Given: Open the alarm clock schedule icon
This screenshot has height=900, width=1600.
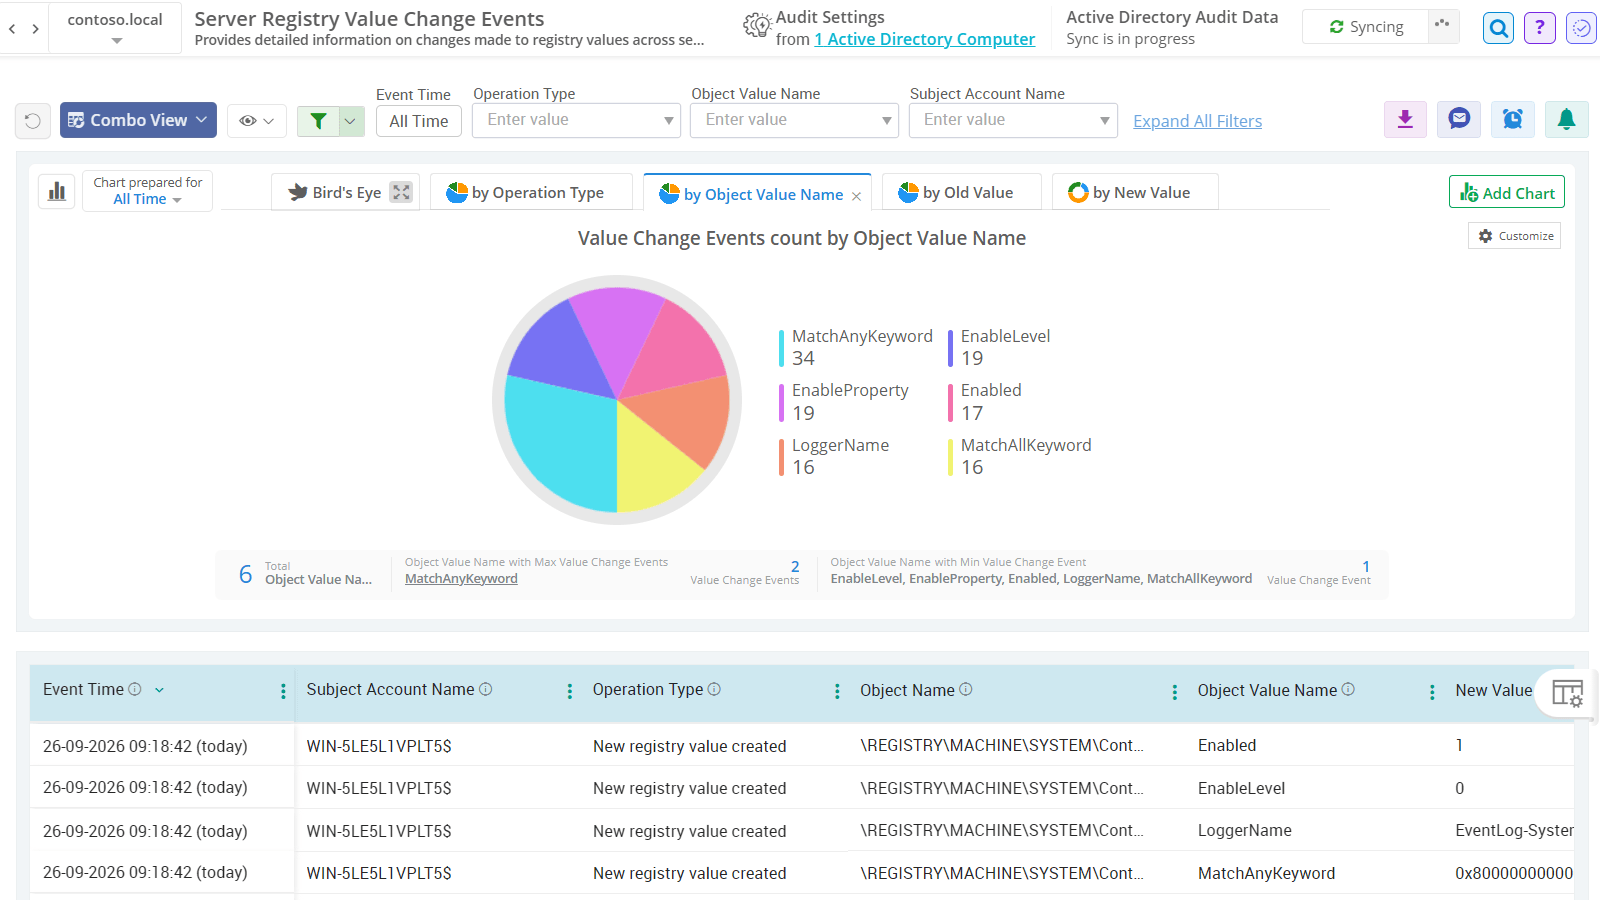Looking at the screenshot, I should (1513, 120).
